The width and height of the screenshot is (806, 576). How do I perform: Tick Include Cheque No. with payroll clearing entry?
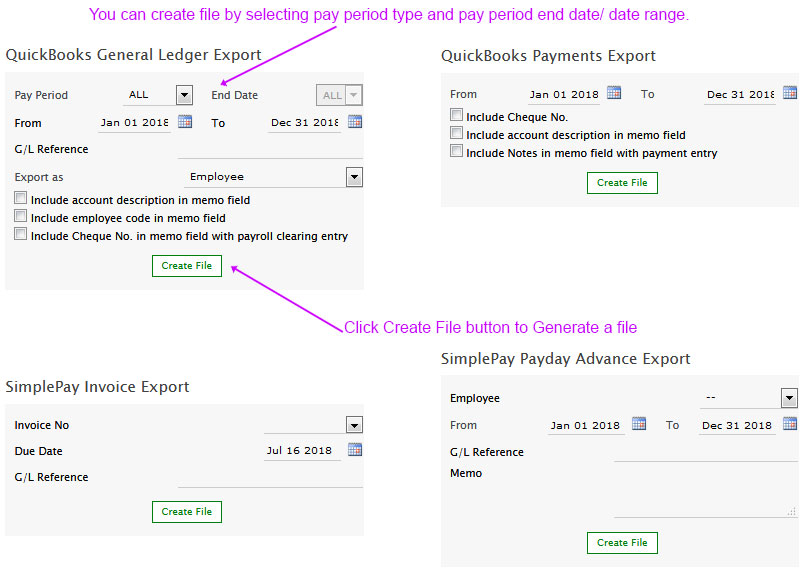21,234
